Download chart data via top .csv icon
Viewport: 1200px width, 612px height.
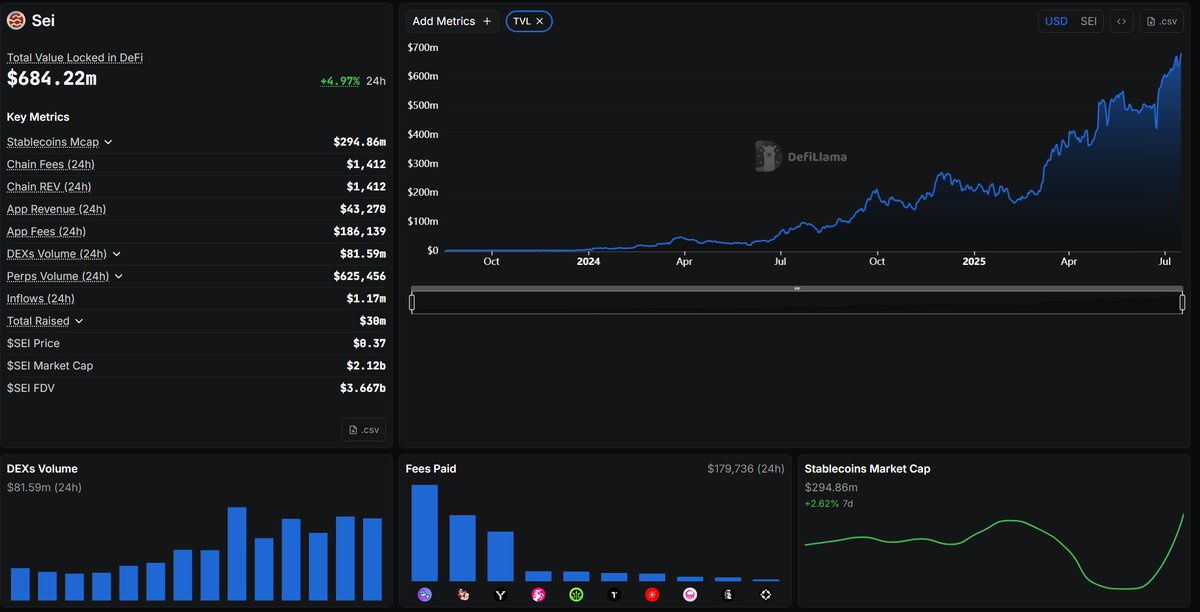1163,21
